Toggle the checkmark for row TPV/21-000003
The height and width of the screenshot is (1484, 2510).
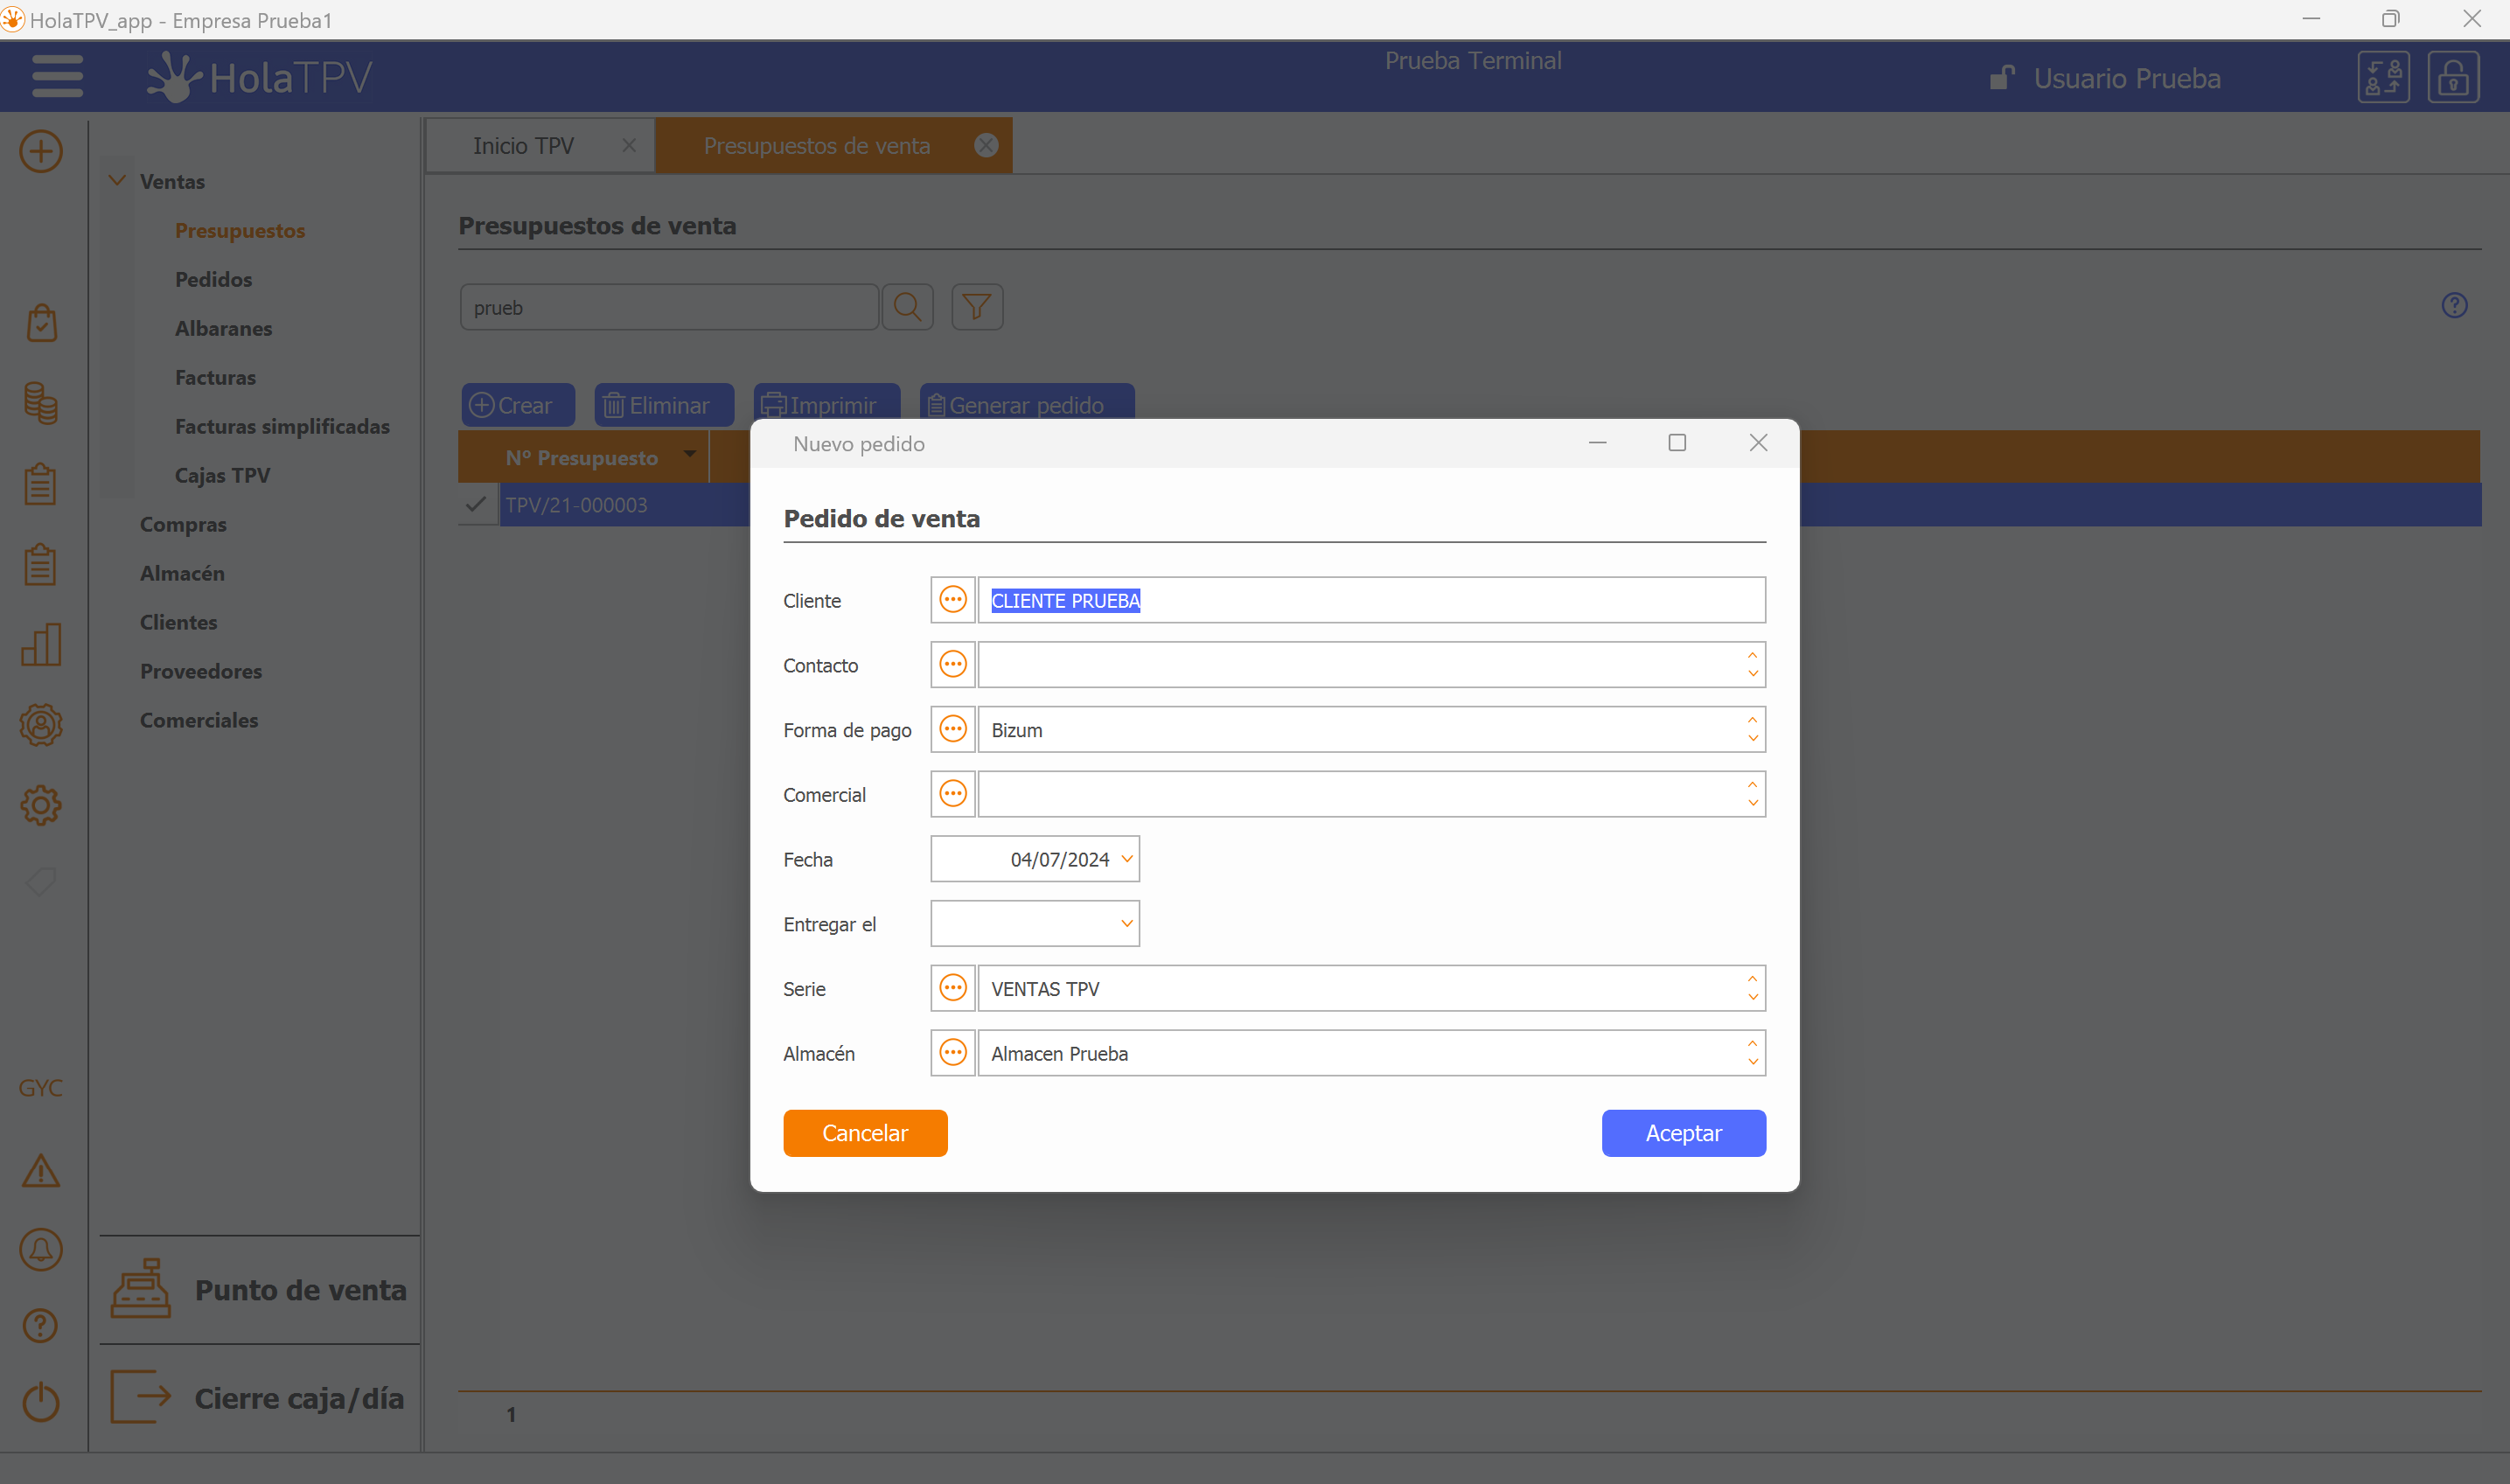tap(476, 504)
